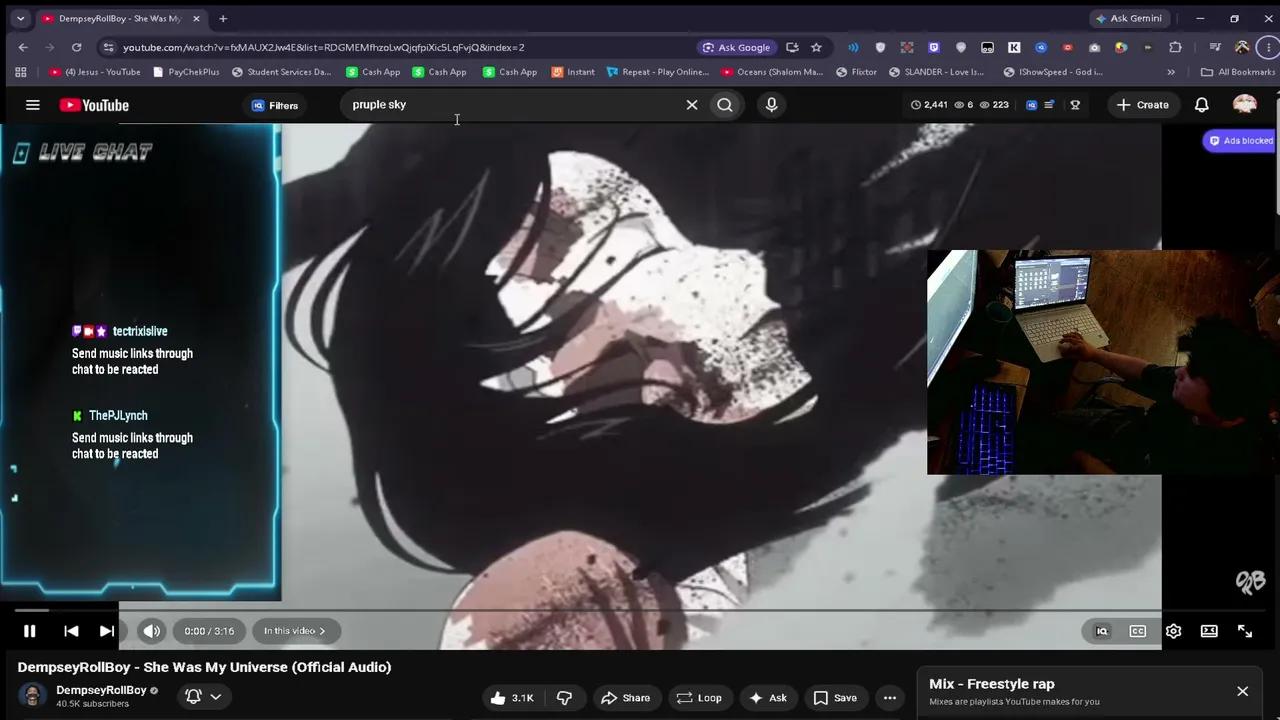Click Ask Gemini in the title bar

[x=1128, y=18]
